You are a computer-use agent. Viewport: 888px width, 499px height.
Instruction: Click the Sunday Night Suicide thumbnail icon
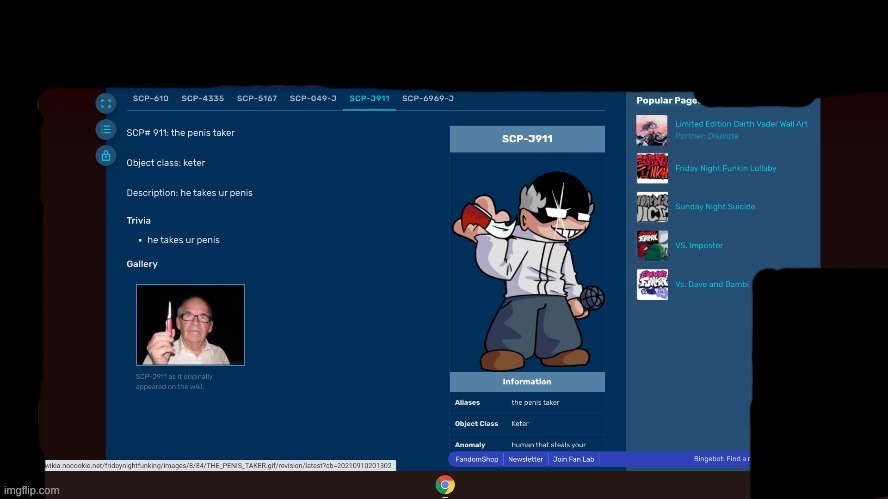(x=652, y=207)
